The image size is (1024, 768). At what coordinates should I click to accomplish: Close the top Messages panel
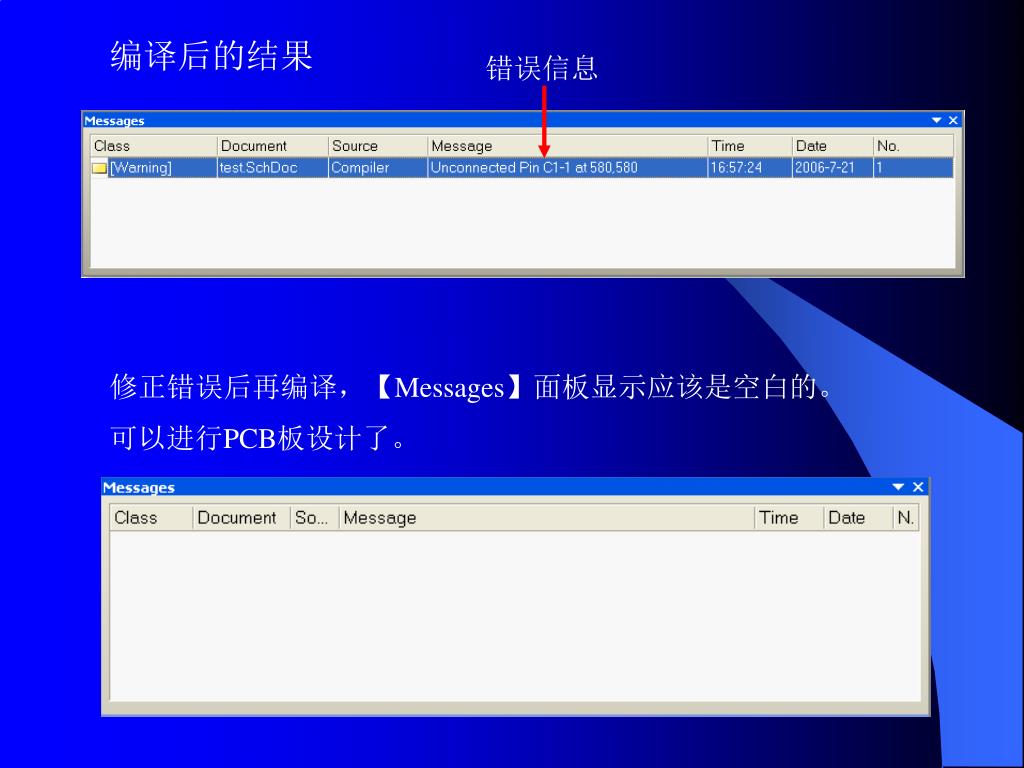click(x=953, y=120)
